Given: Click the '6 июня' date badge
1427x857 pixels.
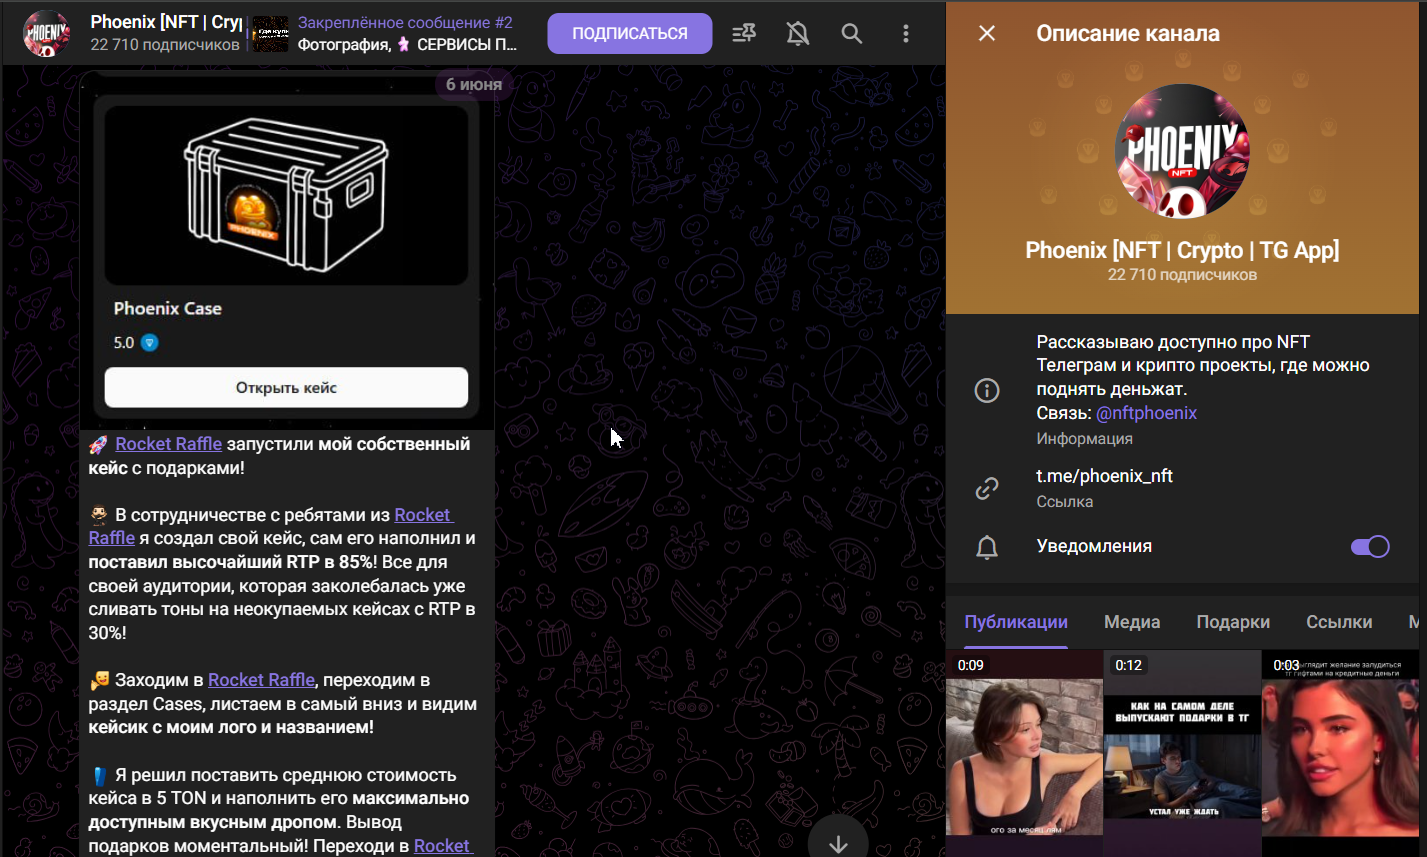Looking at the screenshot, I should pyautogui.click(x=474, y=85).
